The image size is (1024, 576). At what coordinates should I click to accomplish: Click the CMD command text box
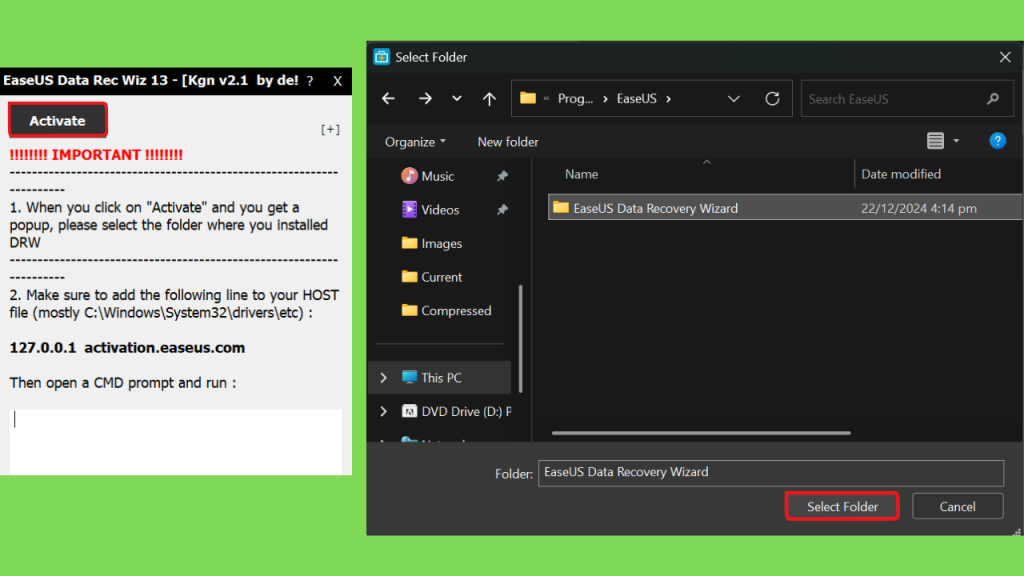coord(176,441)
